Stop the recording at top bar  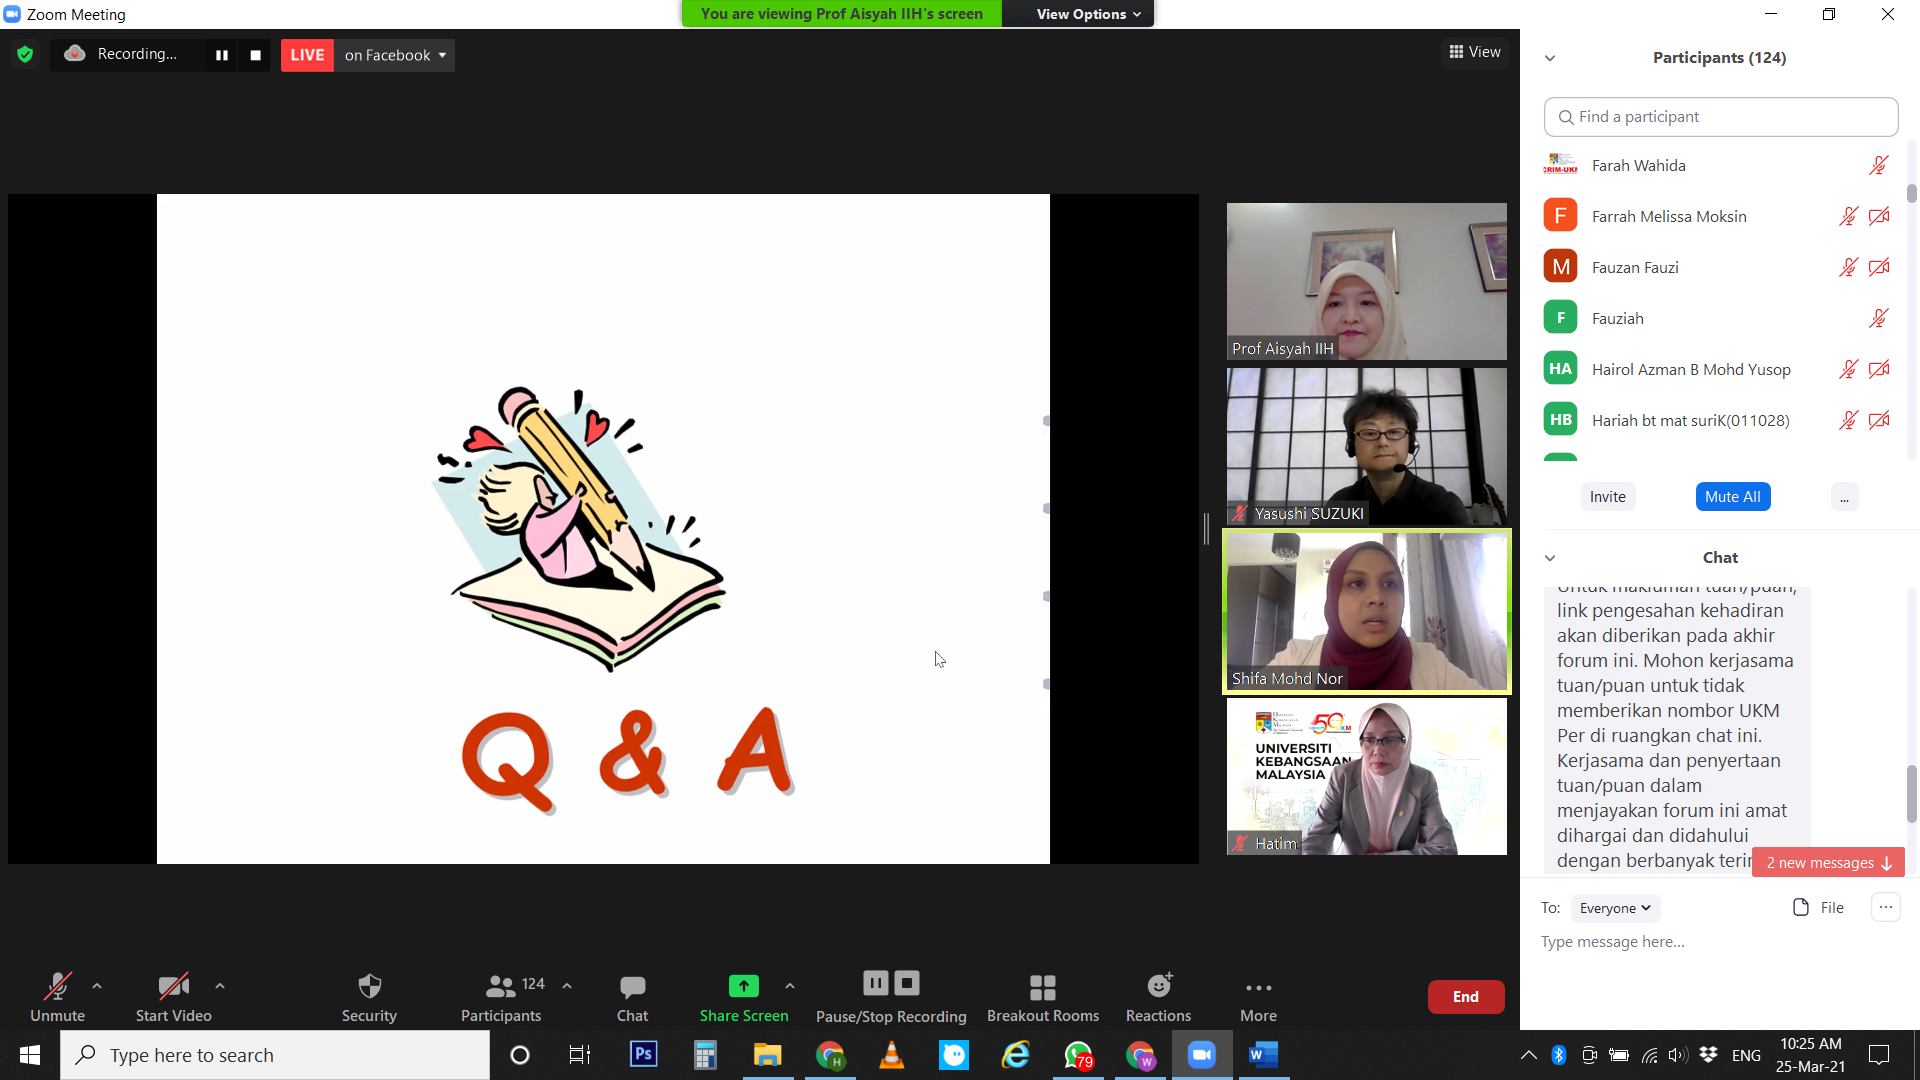255,55
